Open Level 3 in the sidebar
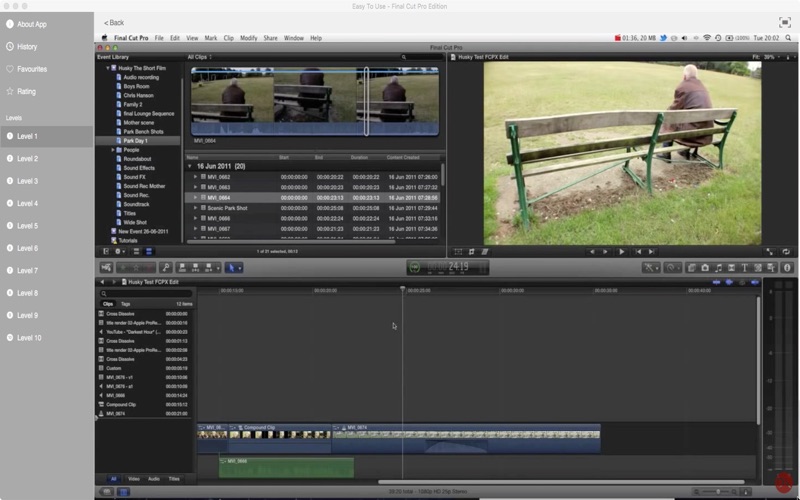 click(28, 181)
